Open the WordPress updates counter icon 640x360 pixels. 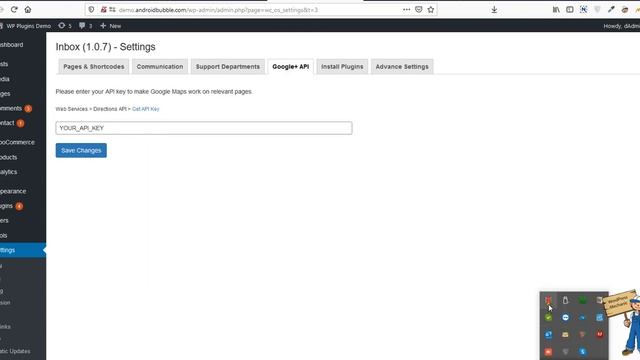click(64, 26)
